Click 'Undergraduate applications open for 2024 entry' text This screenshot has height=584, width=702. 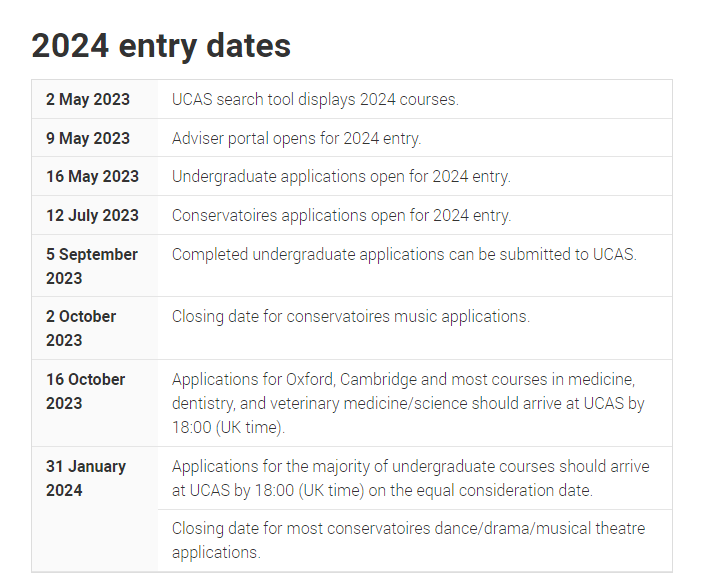coord(341,176)
